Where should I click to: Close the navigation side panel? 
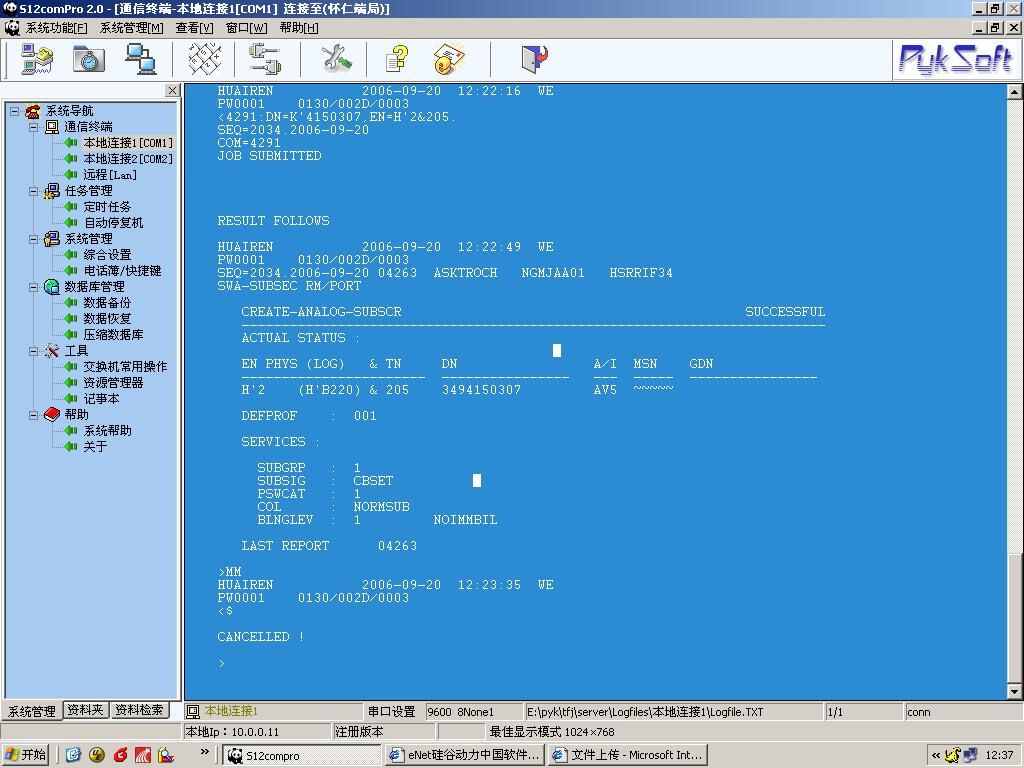pyautogui.click(x=172, y=91)
